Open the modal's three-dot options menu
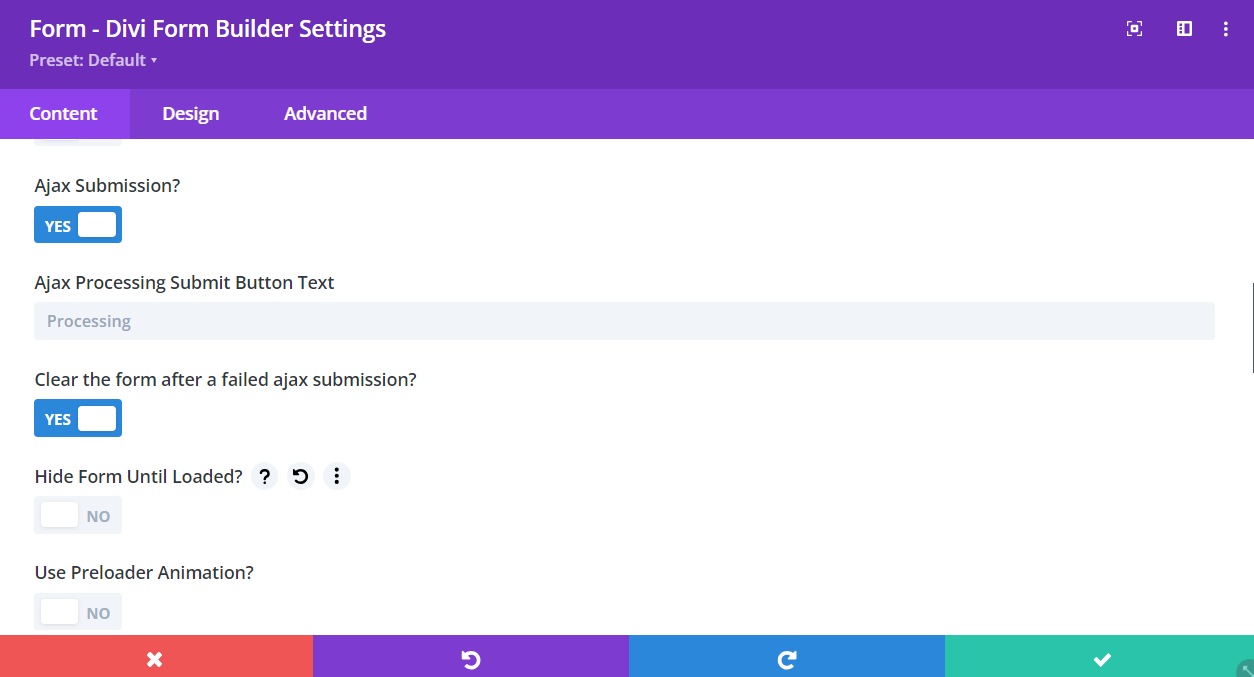This screenshot has width=1254, height=677. pyautogui.click(x=1225, y=28)
